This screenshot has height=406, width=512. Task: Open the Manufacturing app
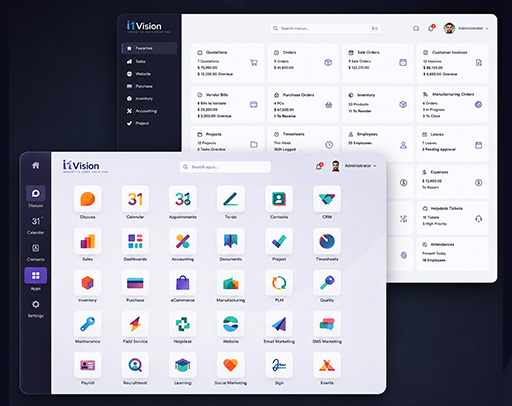pos(231,283)
